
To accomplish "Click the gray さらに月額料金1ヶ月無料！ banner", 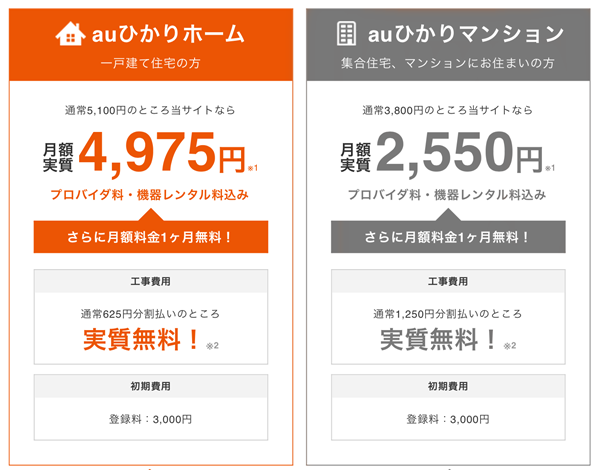I will (x=448, y=237).
